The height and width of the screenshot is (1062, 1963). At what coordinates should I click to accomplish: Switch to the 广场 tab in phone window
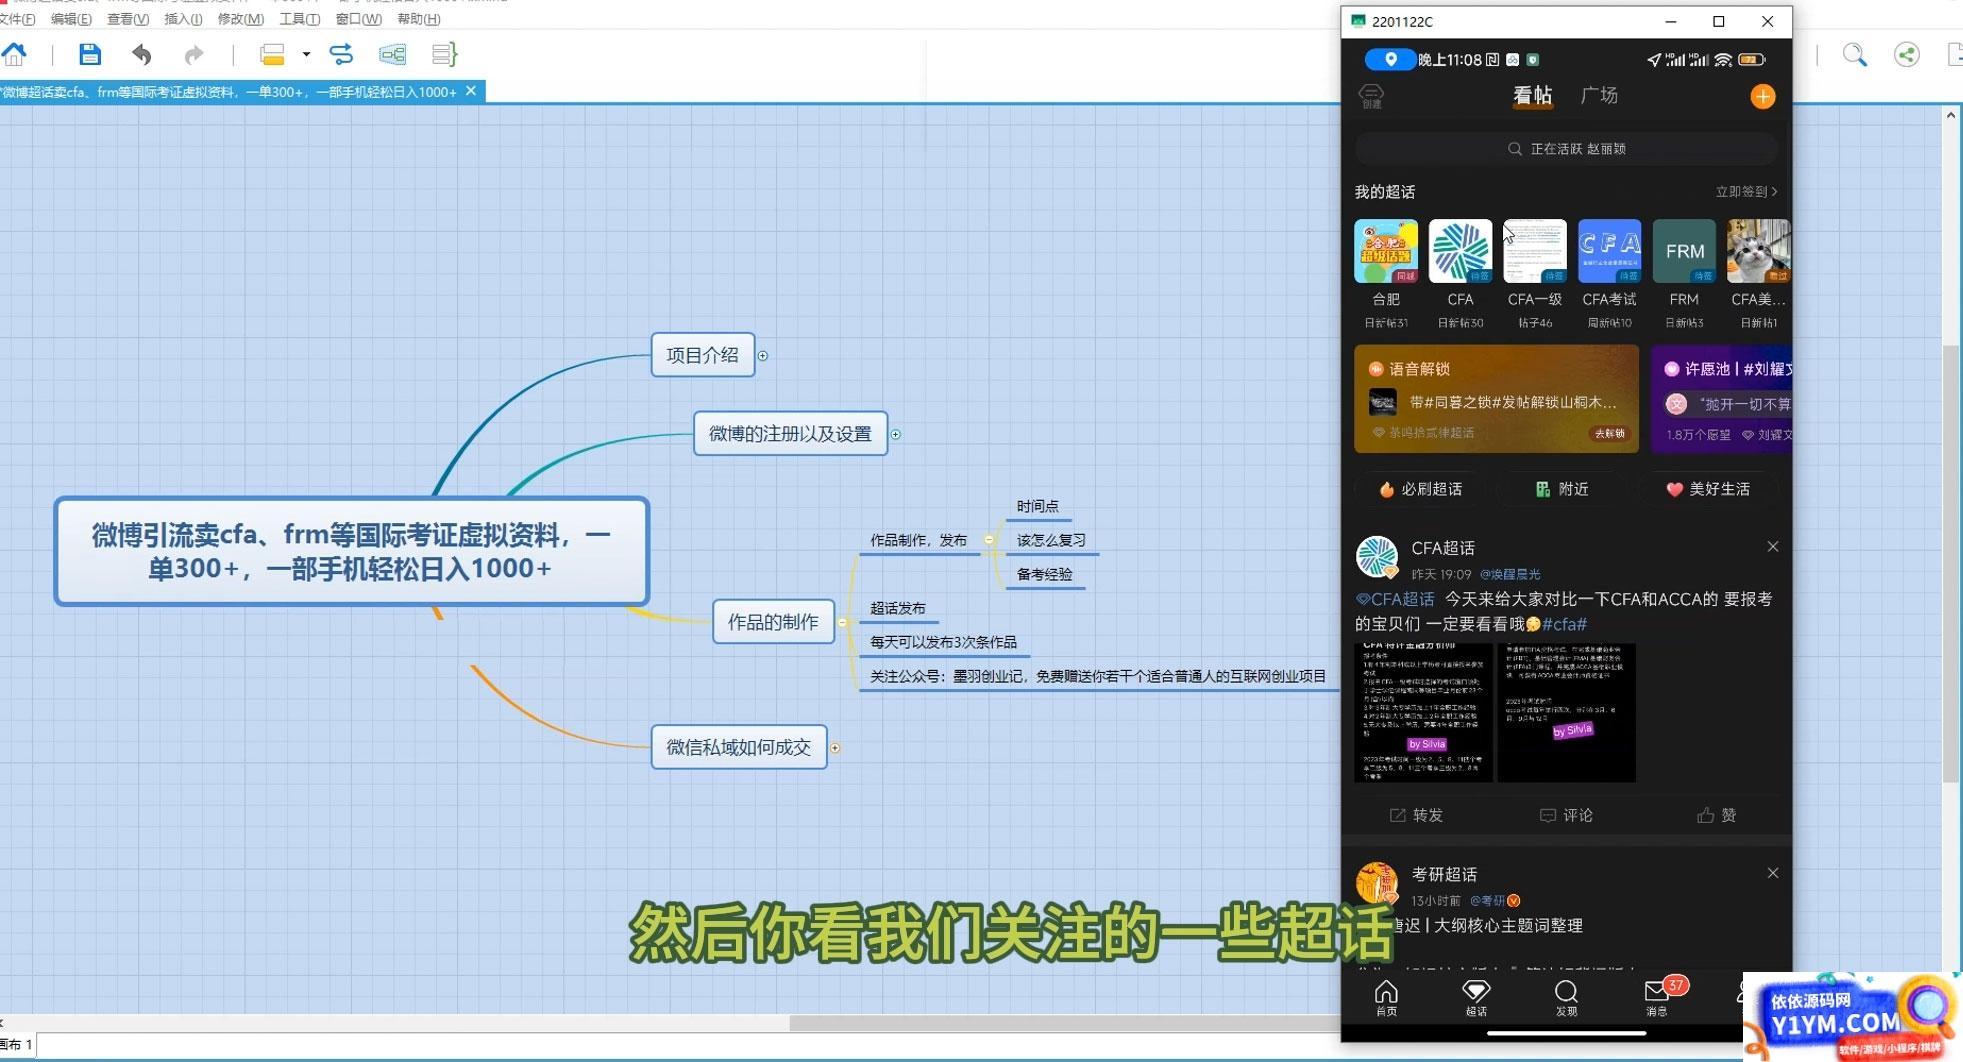tap(1599, 95)
